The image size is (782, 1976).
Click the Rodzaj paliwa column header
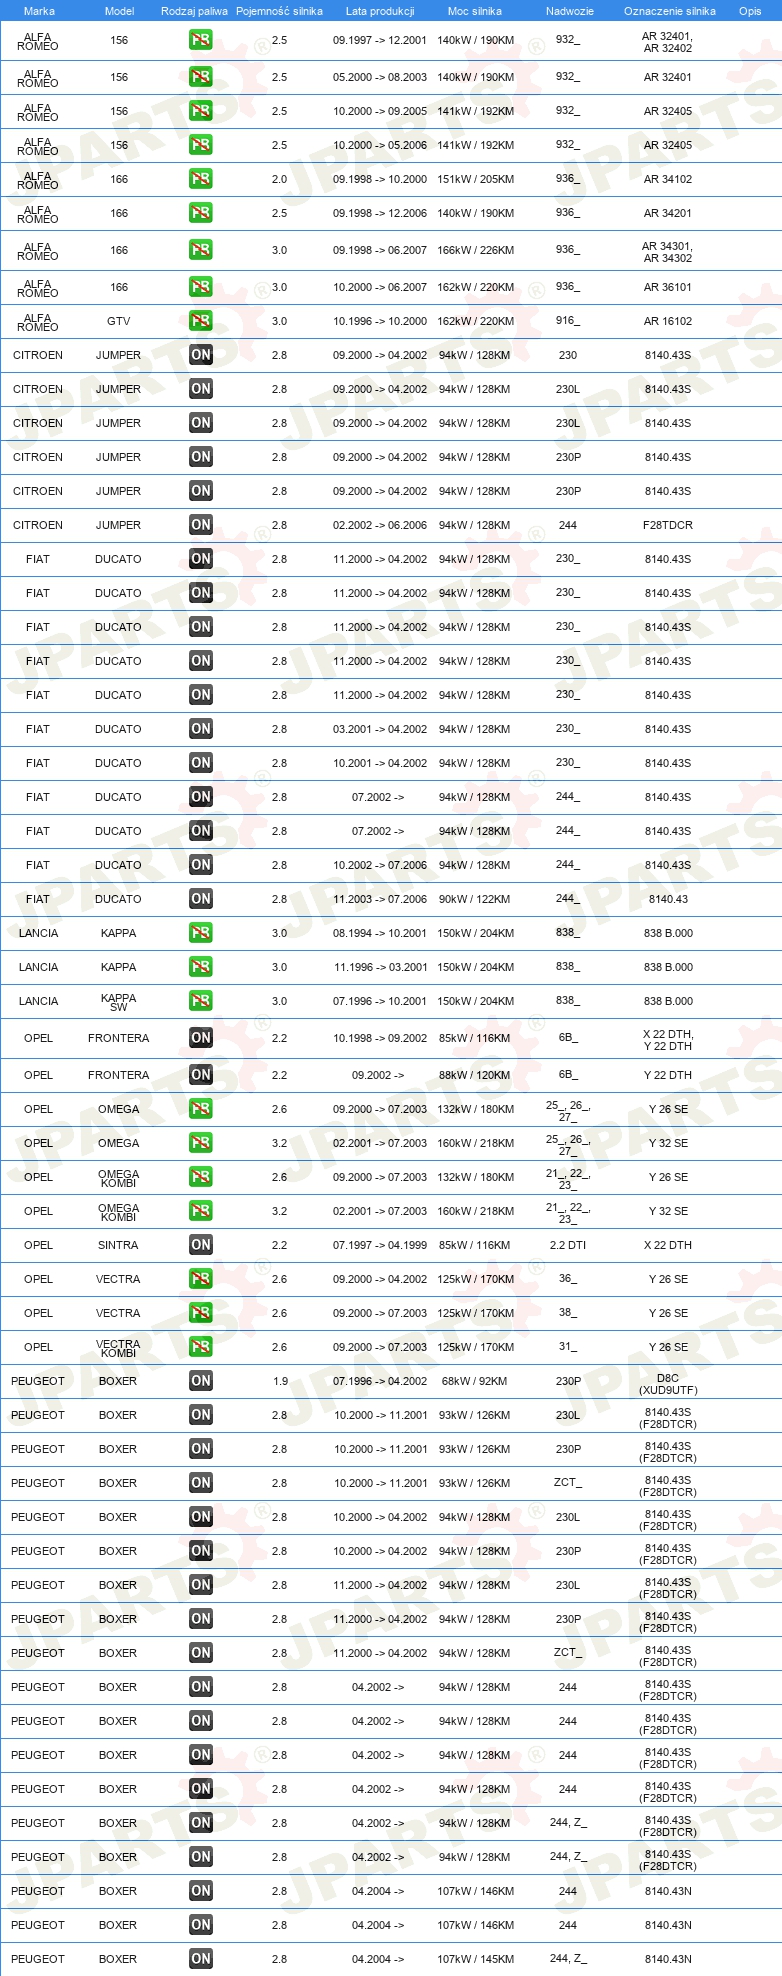pyautogui.click(x=194, y=11)
